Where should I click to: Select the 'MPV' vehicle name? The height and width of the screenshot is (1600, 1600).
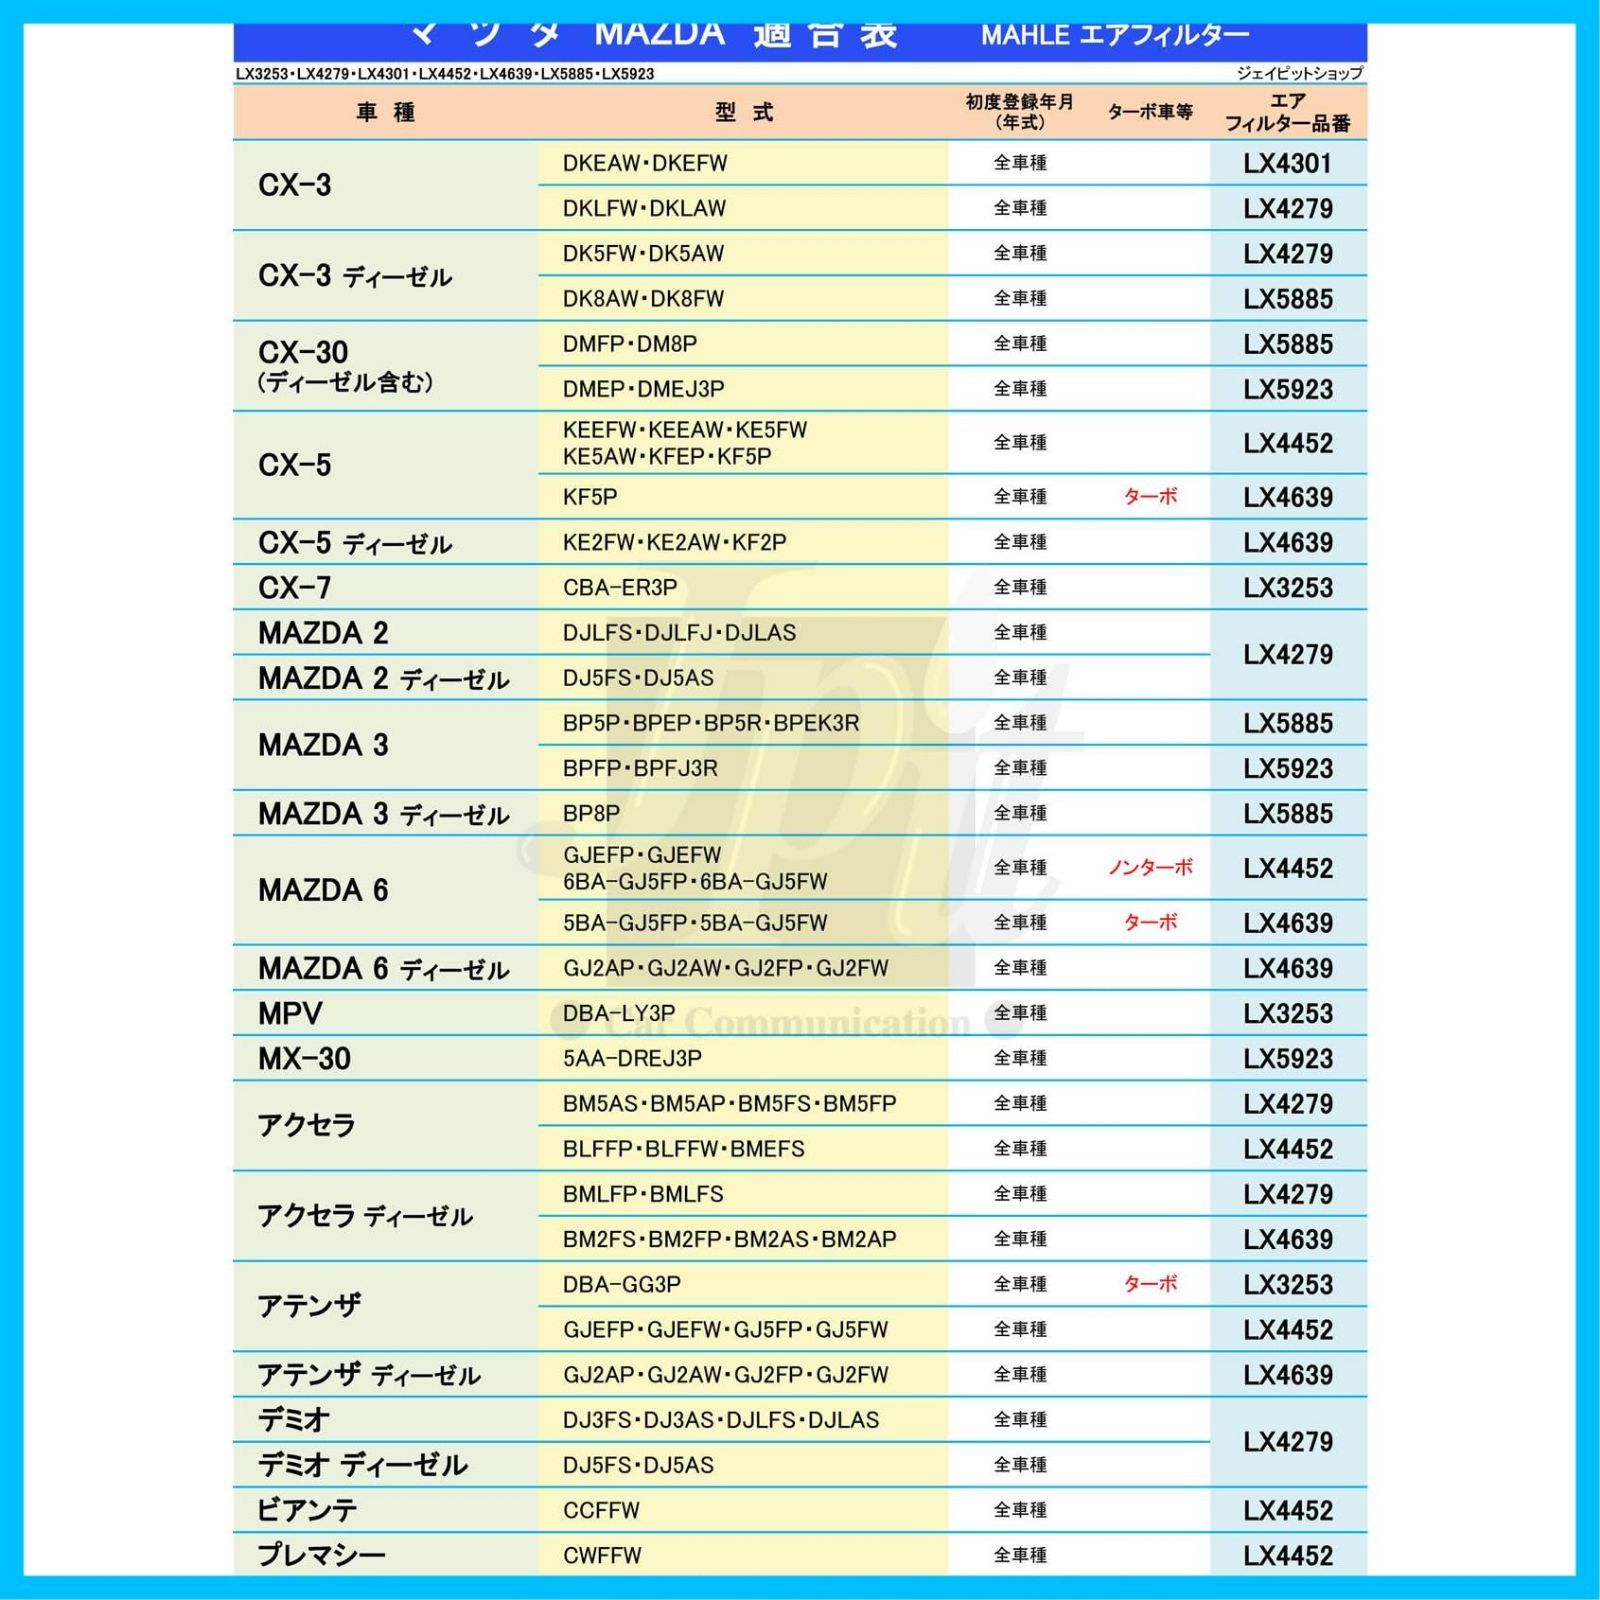290,1014
